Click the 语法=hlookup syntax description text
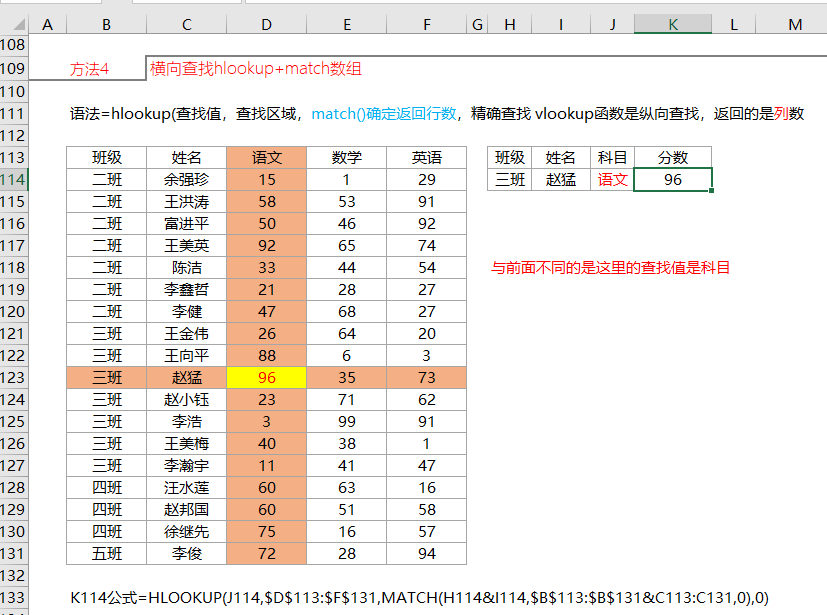Viewport: 827px width, 615px height. (x=437, y=114)
